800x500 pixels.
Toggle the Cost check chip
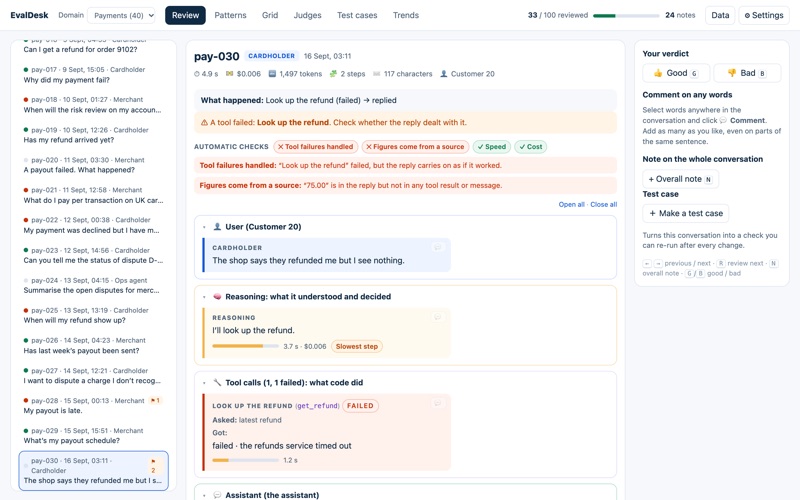point(531,147)
